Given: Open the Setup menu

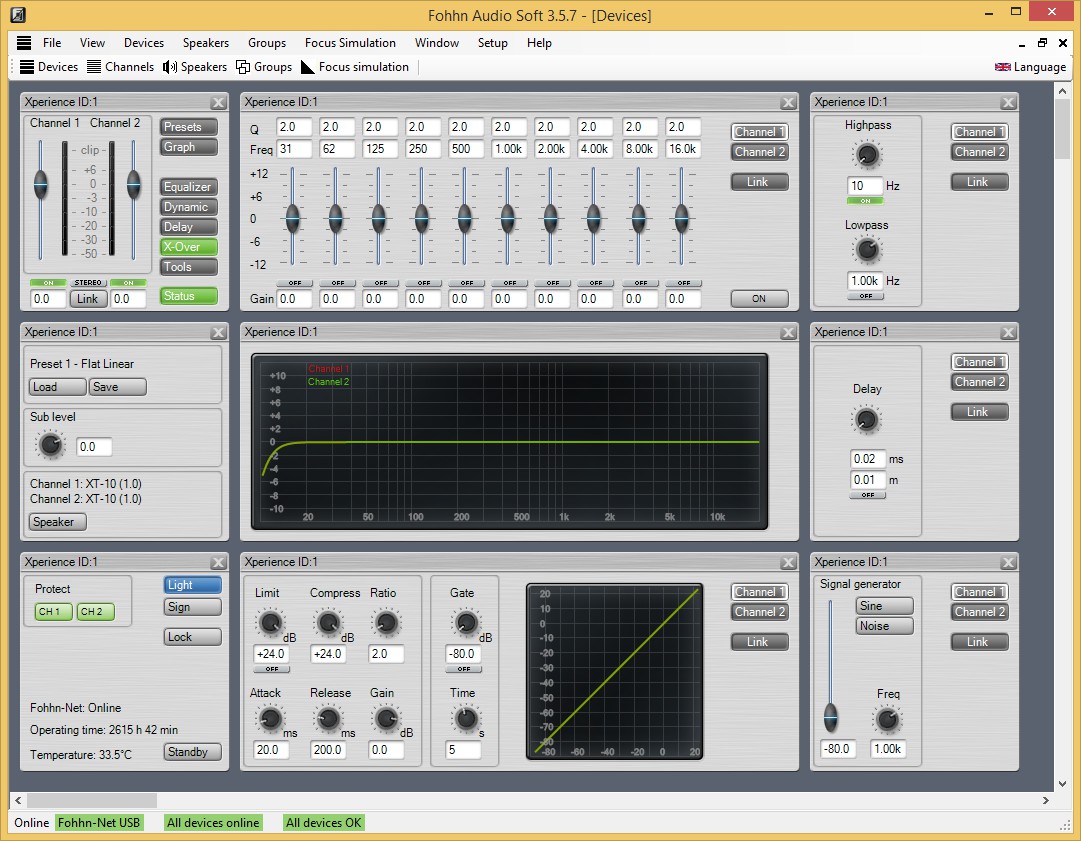Looking at the screenshot, I should click(x=492, y=43).
